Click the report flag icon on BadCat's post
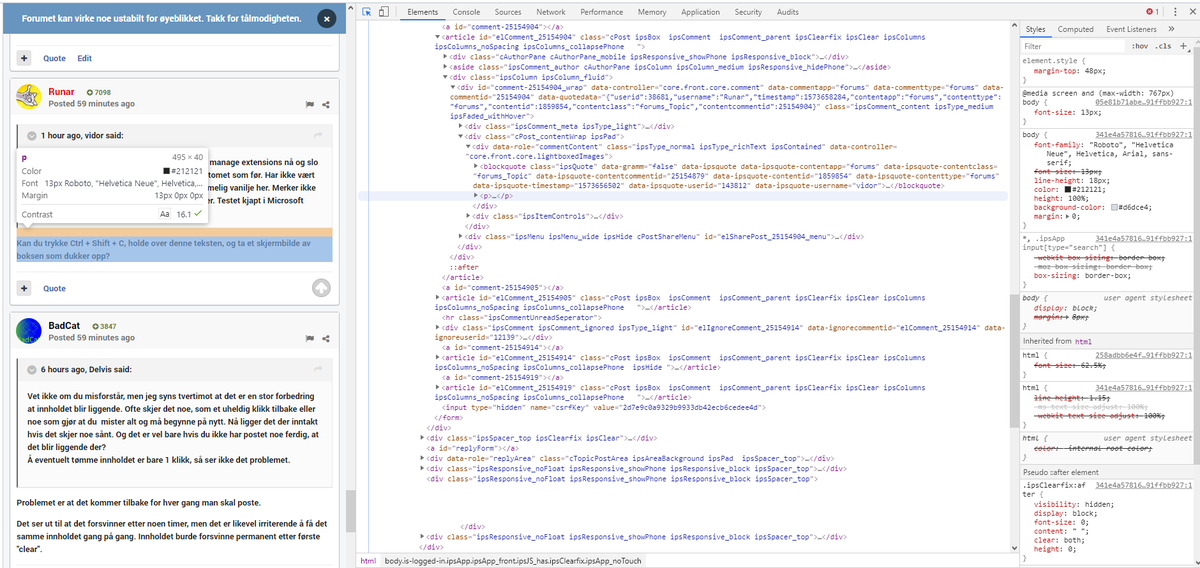Viewport: 1200px width, 568px height. pos(310,338)
